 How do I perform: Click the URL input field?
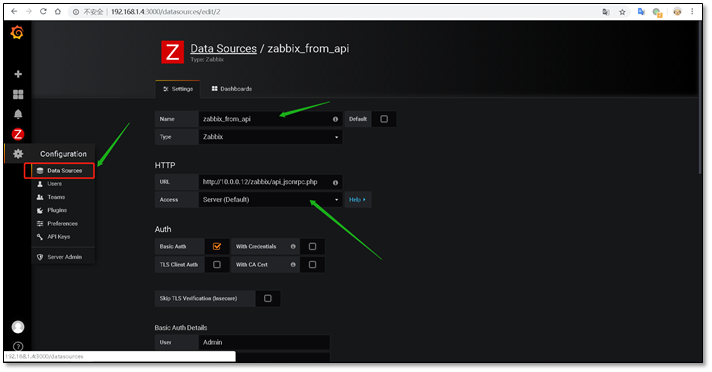(271, 182)
